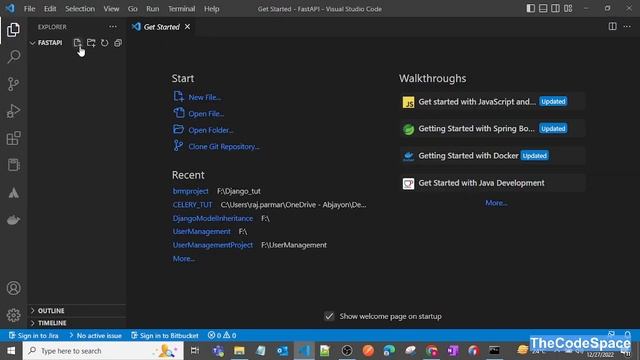Open recent project bmproject
The width and height of the screenshot is (640, 360).
[x=190, y=191]
